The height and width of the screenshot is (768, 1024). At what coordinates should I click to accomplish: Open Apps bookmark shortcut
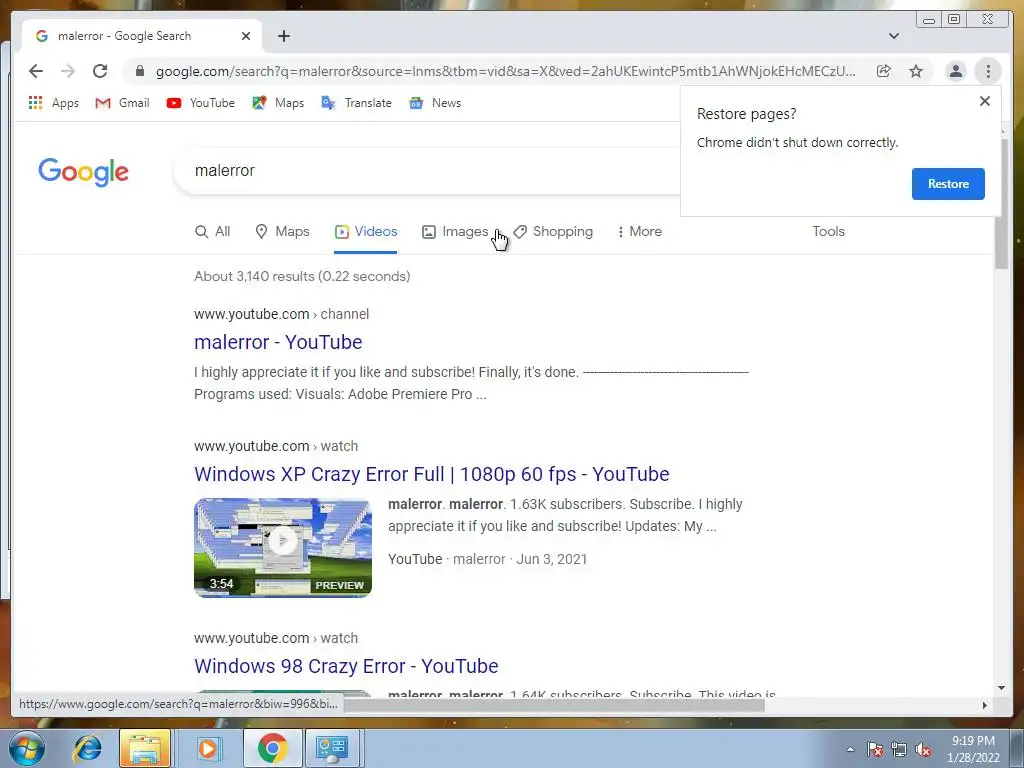tap(54, 103)
